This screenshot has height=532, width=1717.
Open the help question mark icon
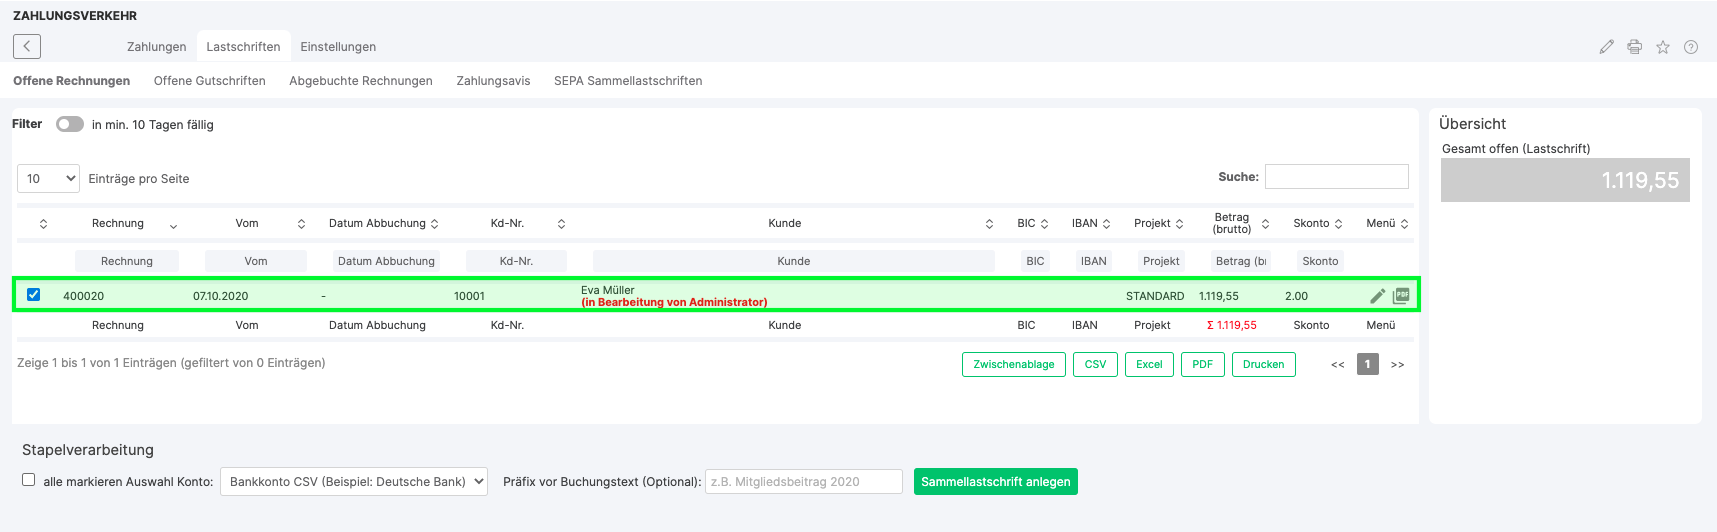[1690, 47]
